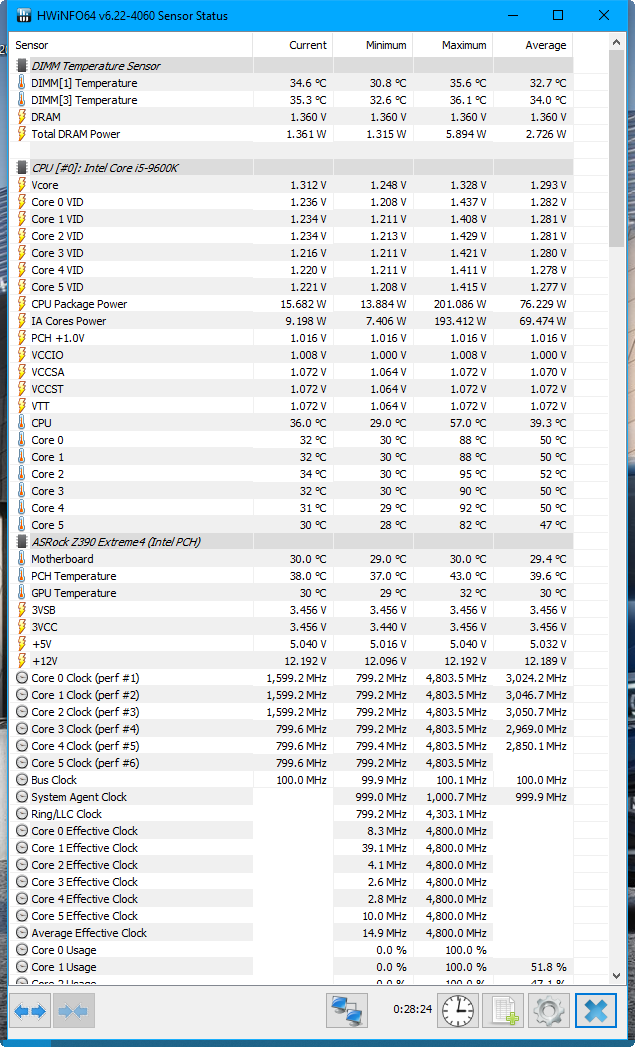The image size is (635, 1047).
Task: Click the scrollbar down arrow
Action: coord(616,976)
